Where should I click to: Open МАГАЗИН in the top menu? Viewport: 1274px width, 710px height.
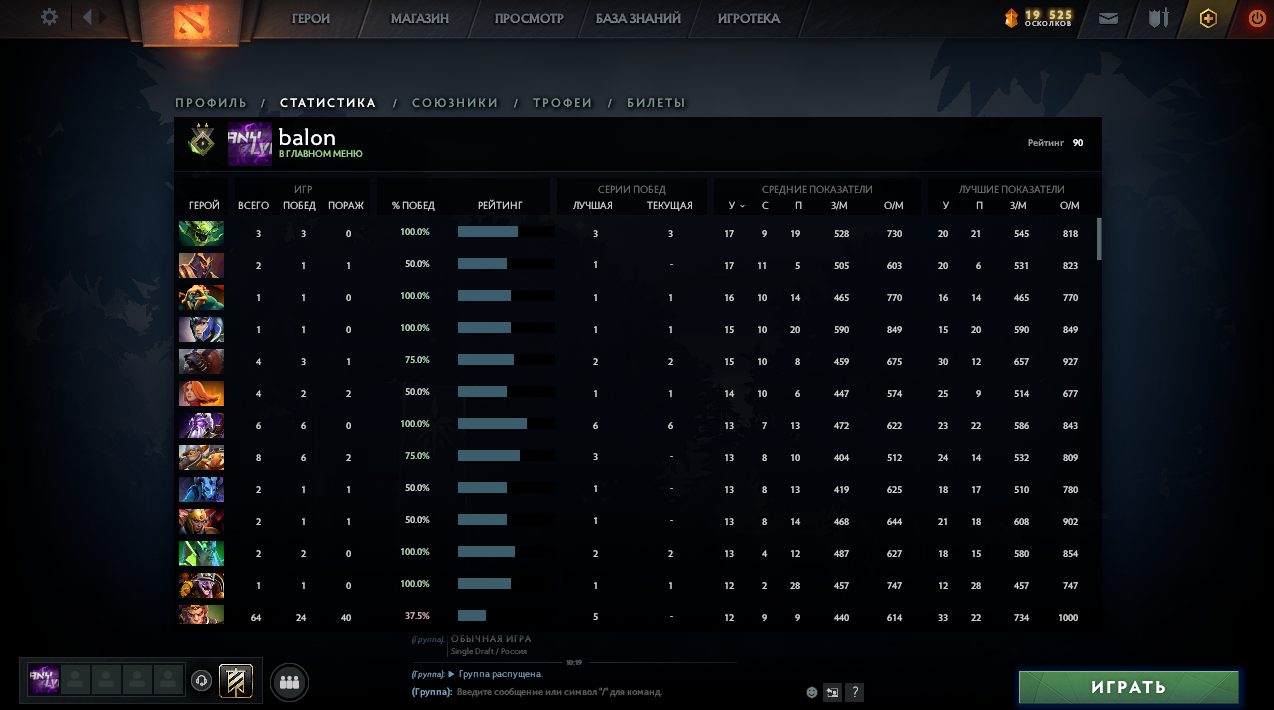point(420,18)
